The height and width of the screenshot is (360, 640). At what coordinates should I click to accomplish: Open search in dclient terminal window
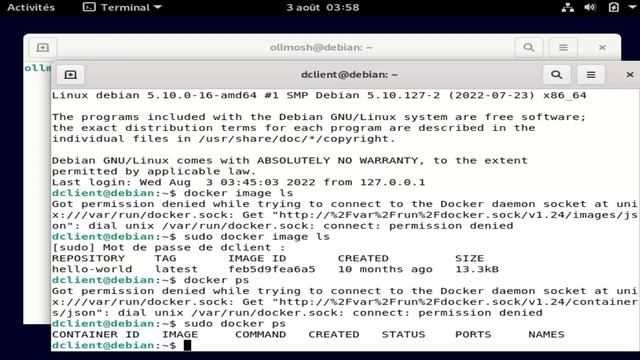coord(556,75)
